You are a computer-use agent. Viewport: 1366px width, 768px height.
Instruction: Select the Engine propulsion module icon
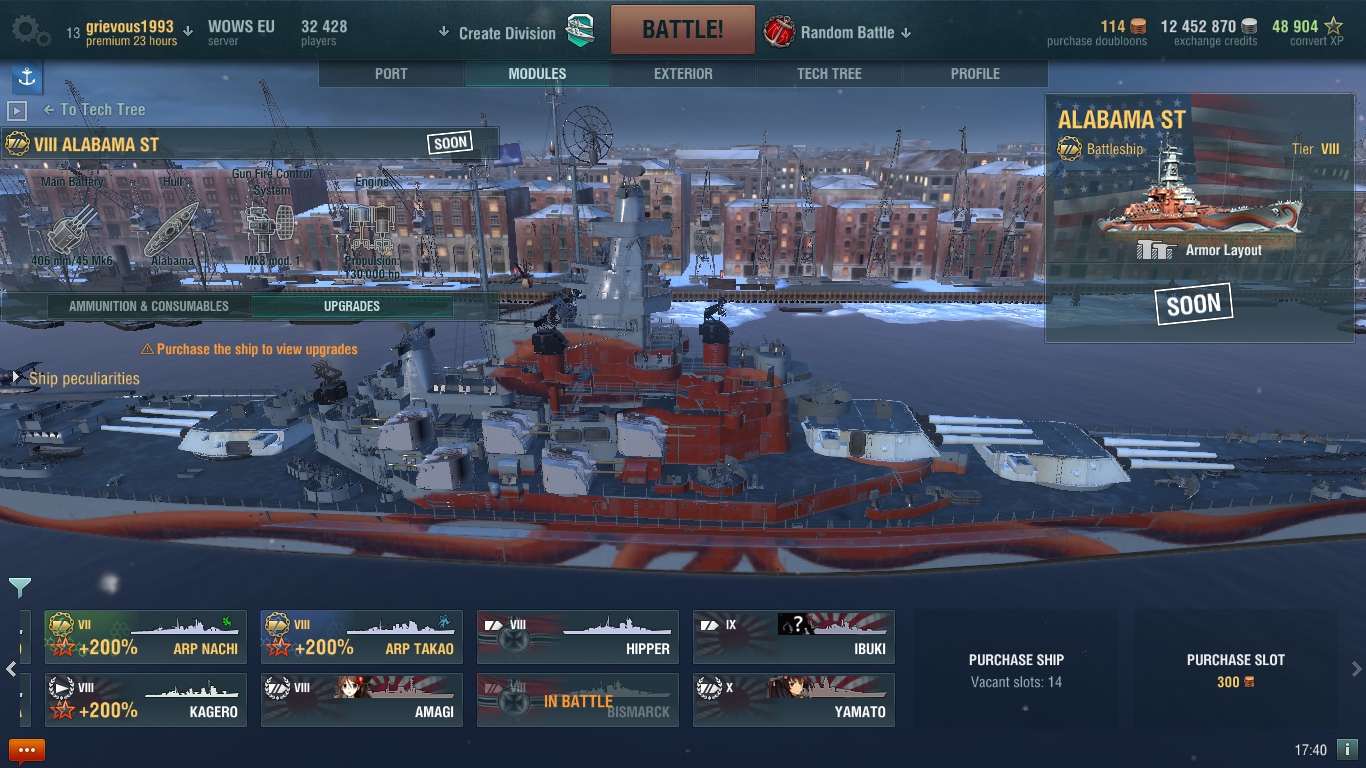click(371, 230)
